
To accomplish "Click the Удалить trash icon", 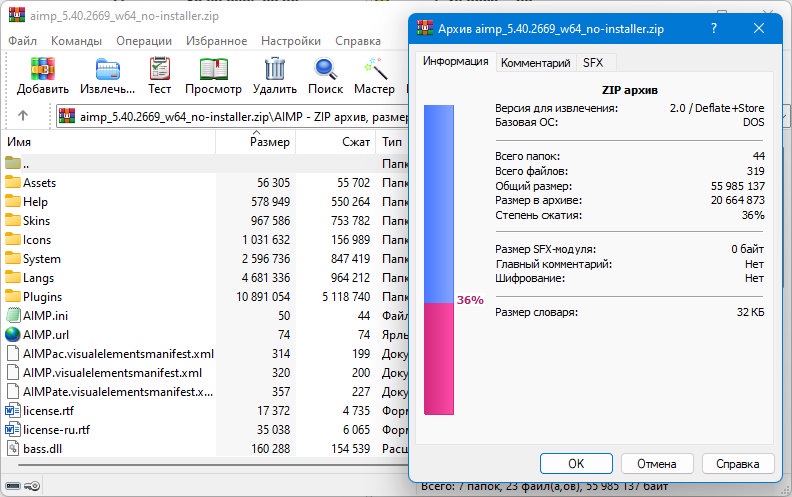I will 275,69.
